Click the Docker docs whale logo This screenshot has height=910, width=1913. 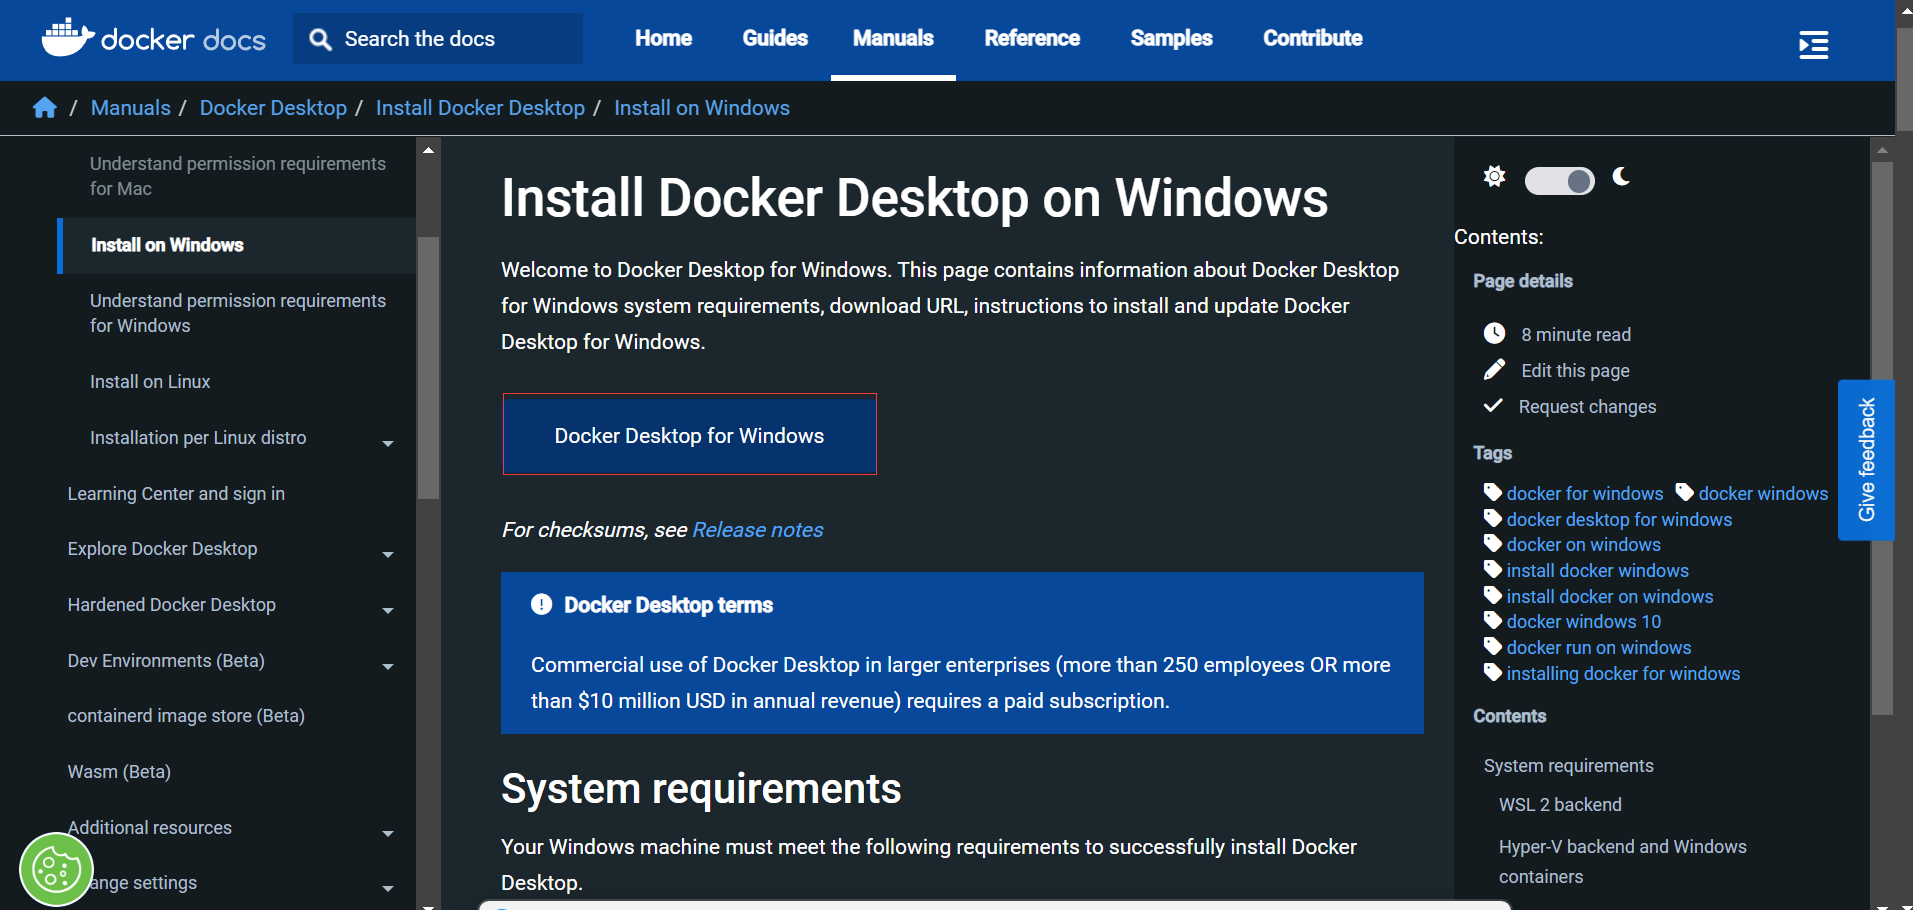point(66,36)
